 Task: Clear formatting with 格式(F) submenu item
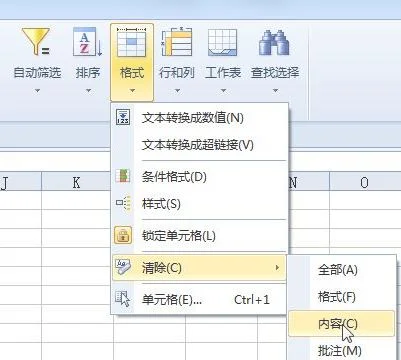point(342,296)
